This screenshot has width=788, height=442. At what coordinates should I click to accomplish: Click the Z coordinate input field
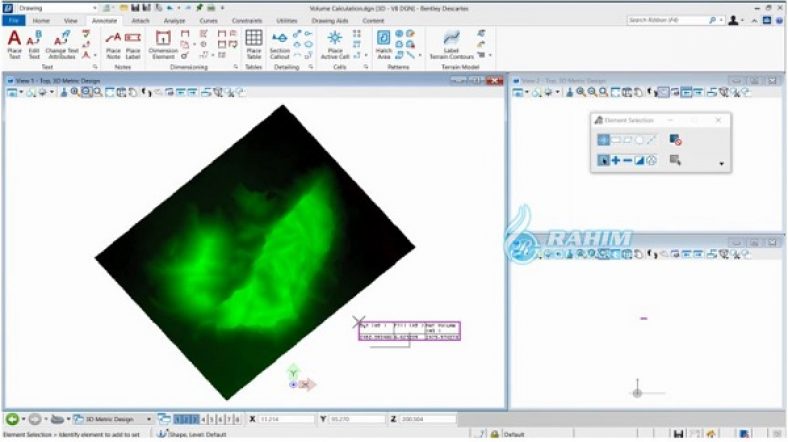(427, 419)
